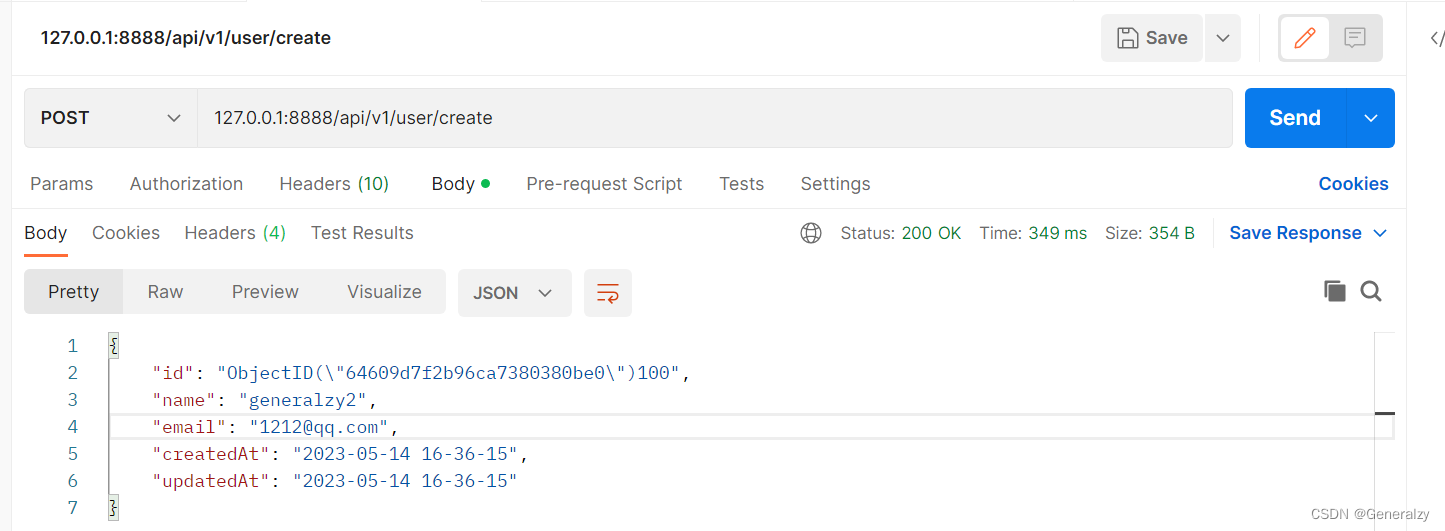This screenshot has width=1445, height=531.
Task: Select the response Body tab
Action: [x=46, y=233]
